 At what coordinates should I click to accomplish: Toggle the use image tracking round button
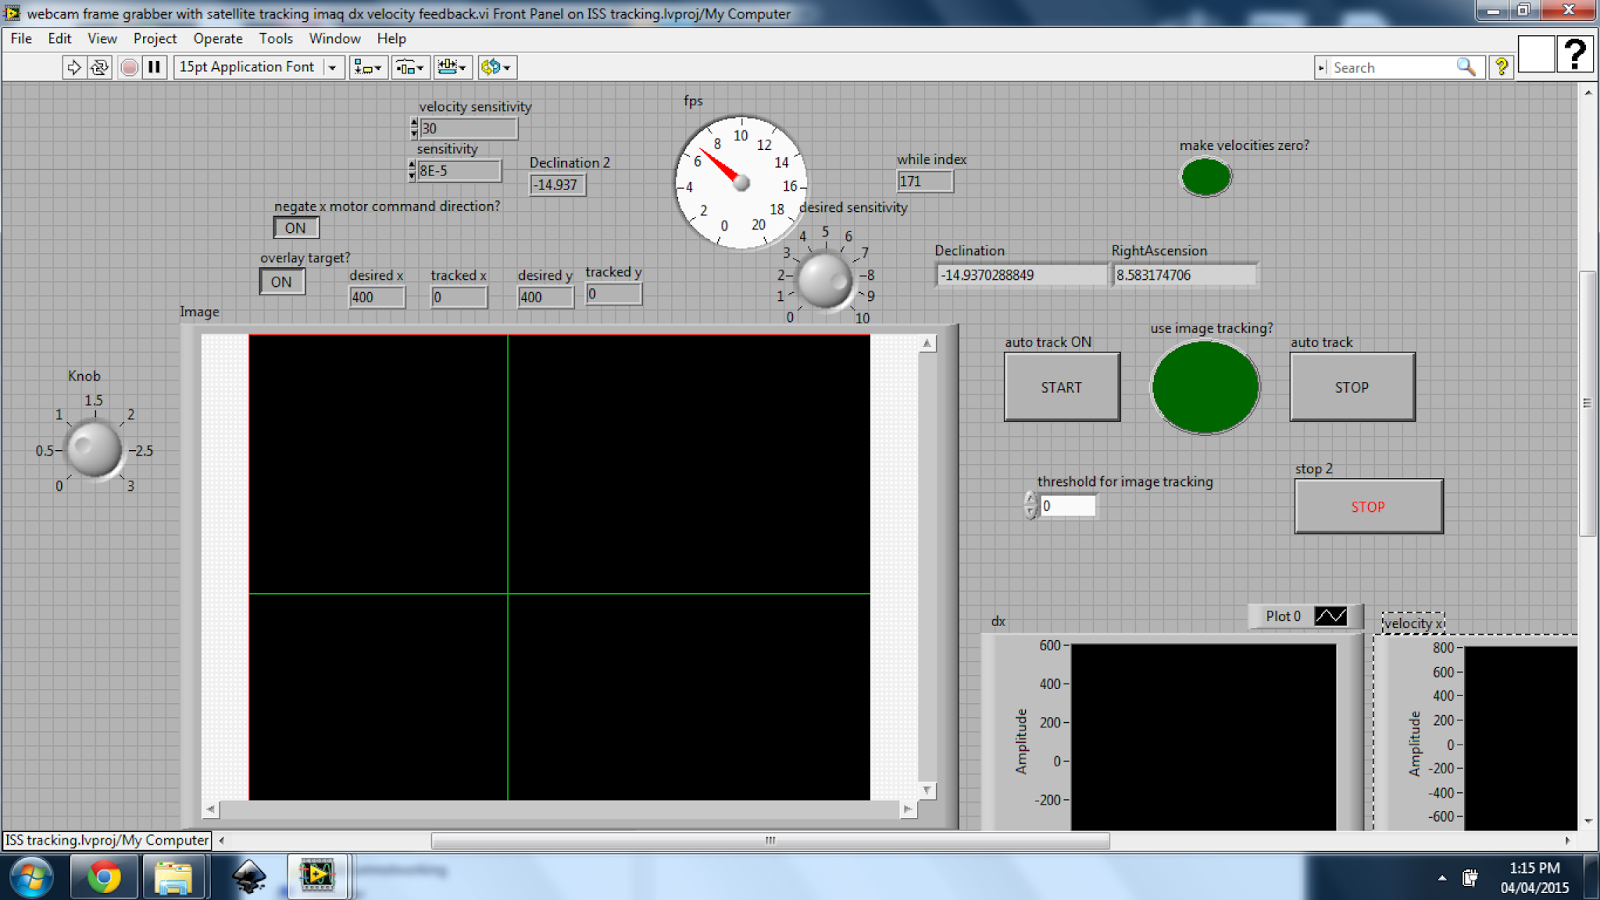pos(1205,388)
